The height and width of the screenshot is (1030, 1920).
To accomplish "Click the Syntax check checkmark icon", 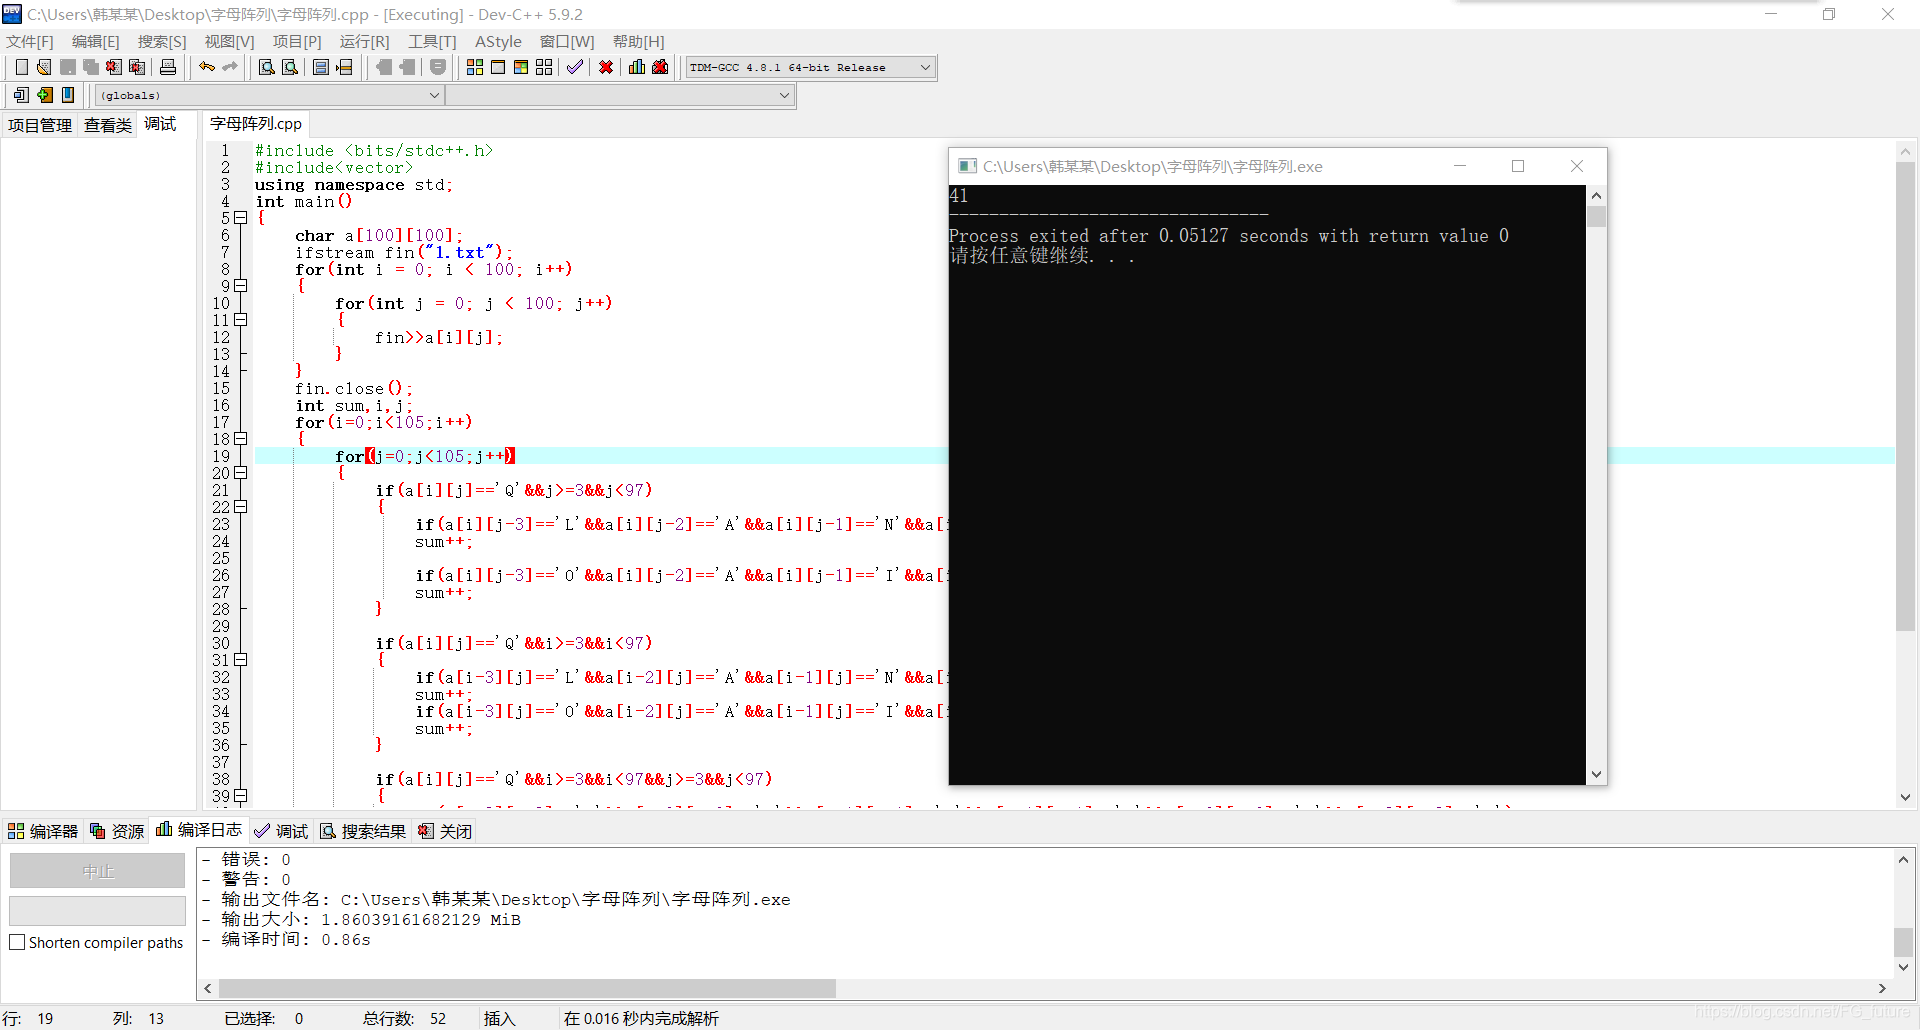I will (575, 67).
